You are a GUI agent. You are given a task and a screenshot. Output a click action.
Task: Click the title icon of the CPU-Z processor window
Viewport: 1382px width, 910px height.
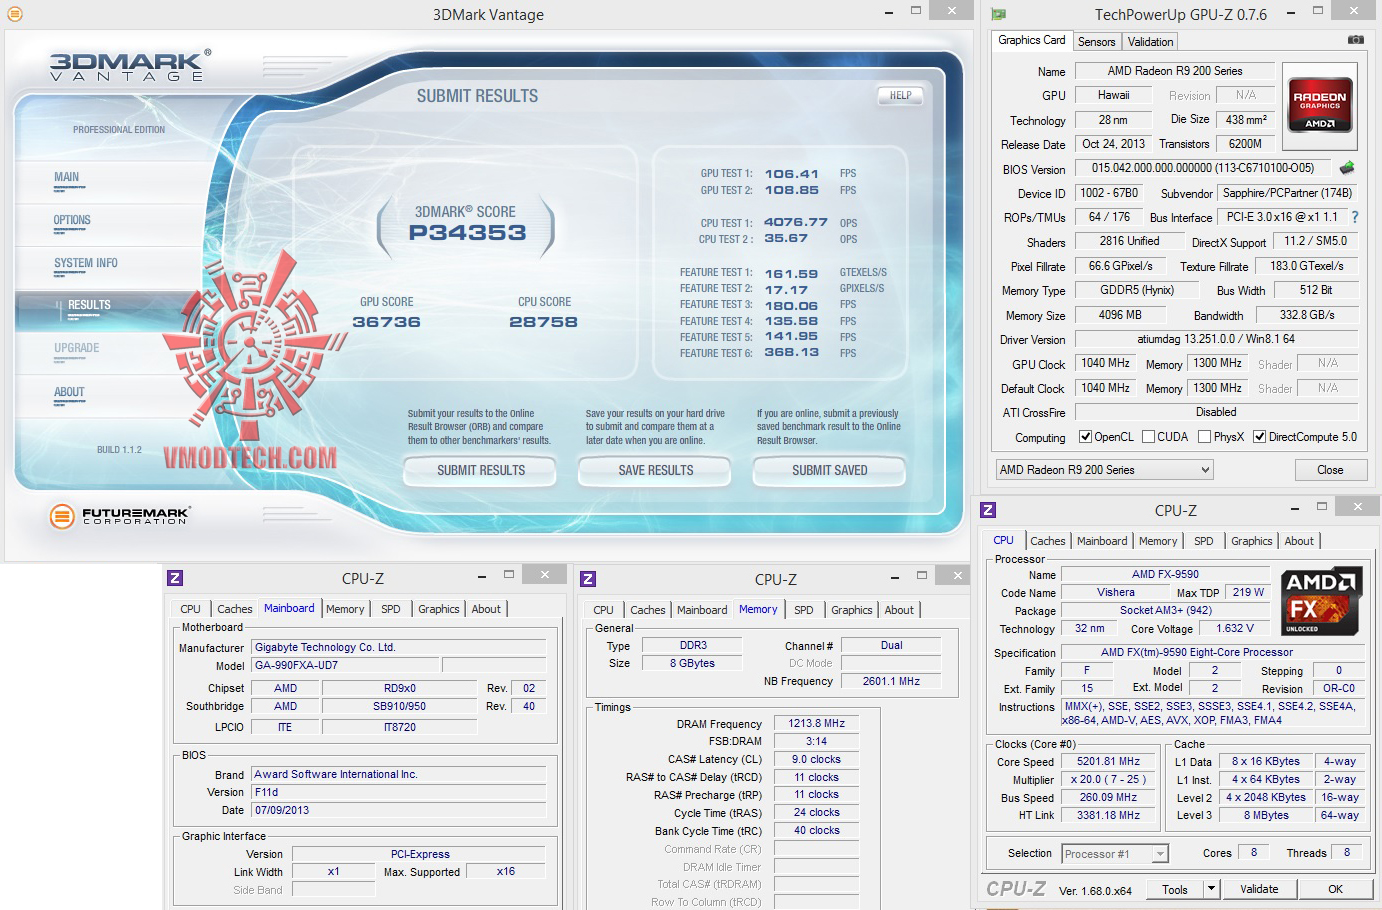click(x=988, y=510)
